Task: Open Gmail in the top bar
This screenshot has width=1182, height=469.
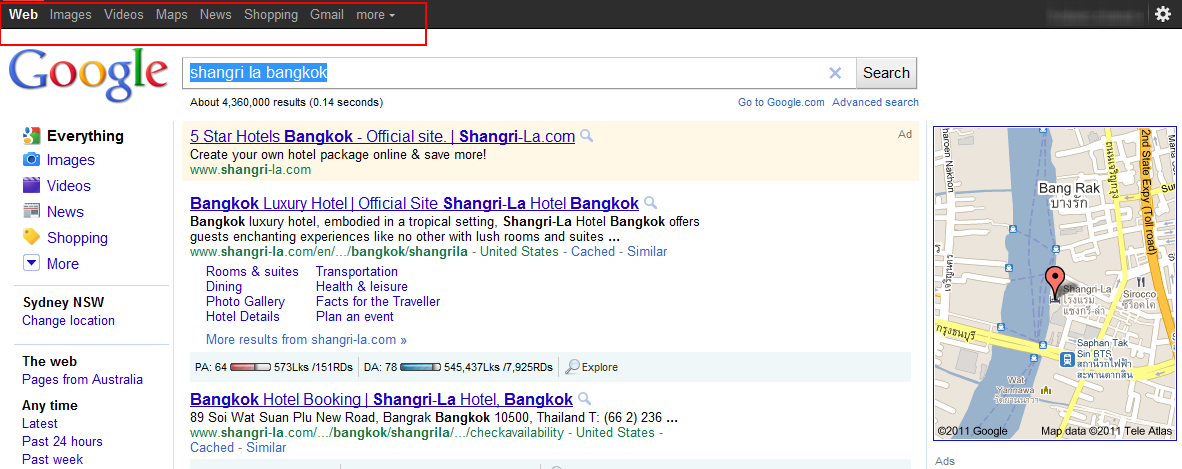Action: 327,14
